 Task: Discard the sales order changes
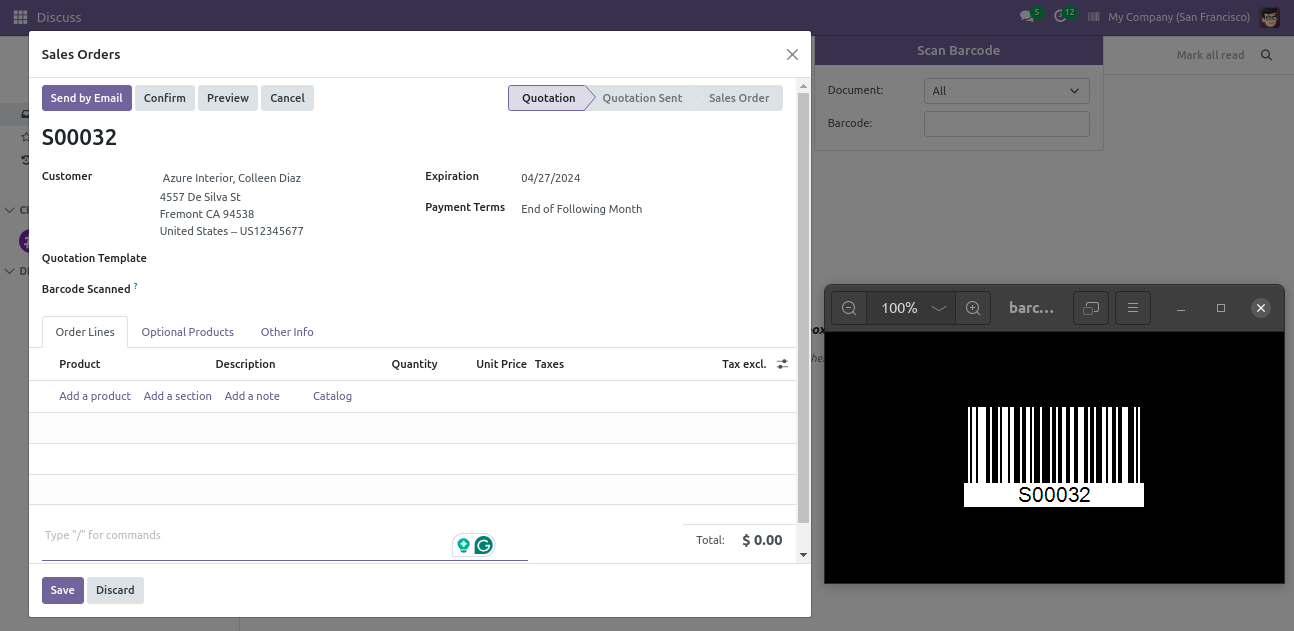pos(115,590)
